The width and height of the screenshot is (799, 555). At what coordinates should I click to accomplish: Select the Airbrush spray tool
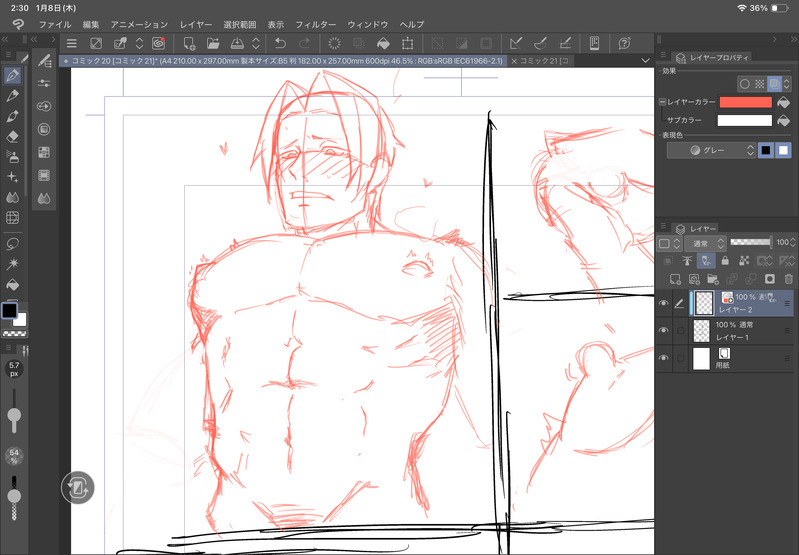pyautogui.click(x=13, y=156)
